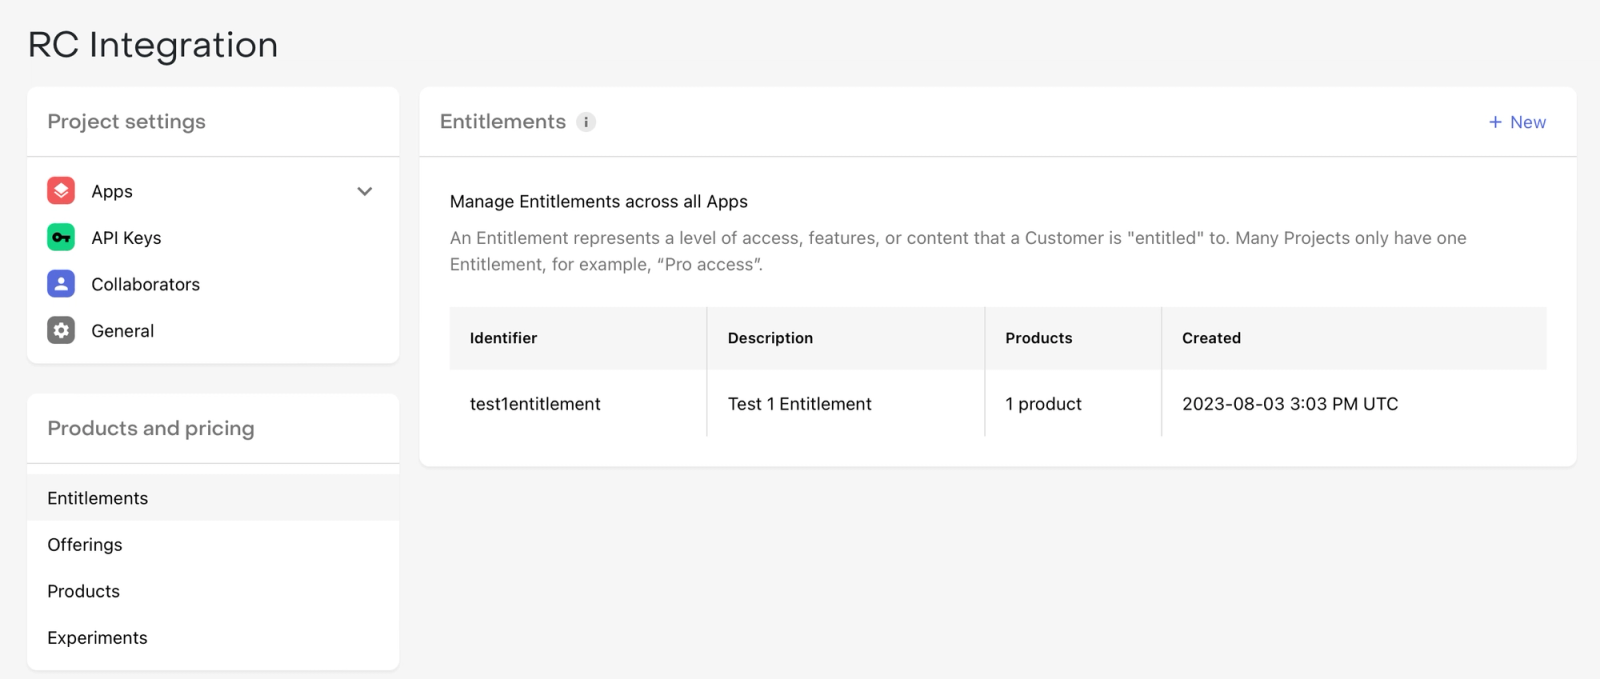Click the Entitlements info icon
1600x679 pixels.
click(586, 122)
